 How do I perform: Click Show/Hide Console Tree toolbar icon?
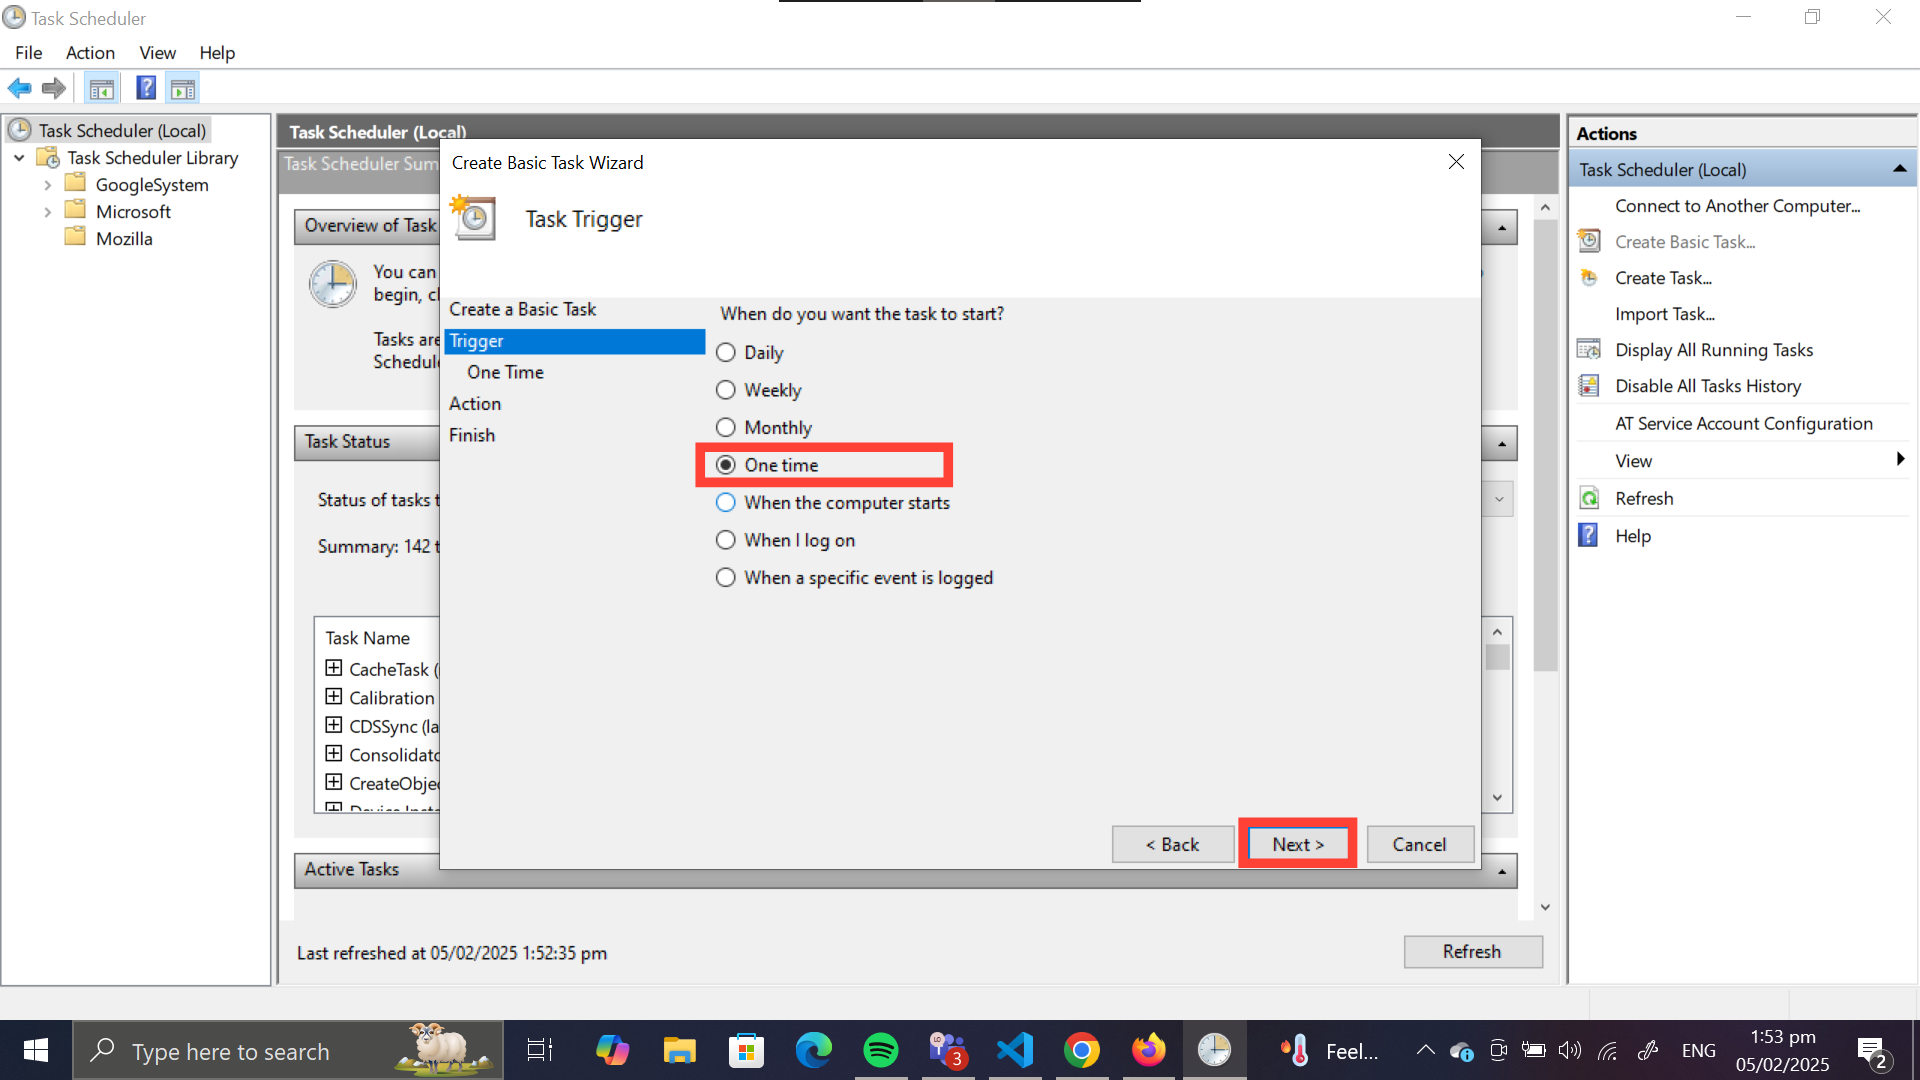tap(101, 89)
